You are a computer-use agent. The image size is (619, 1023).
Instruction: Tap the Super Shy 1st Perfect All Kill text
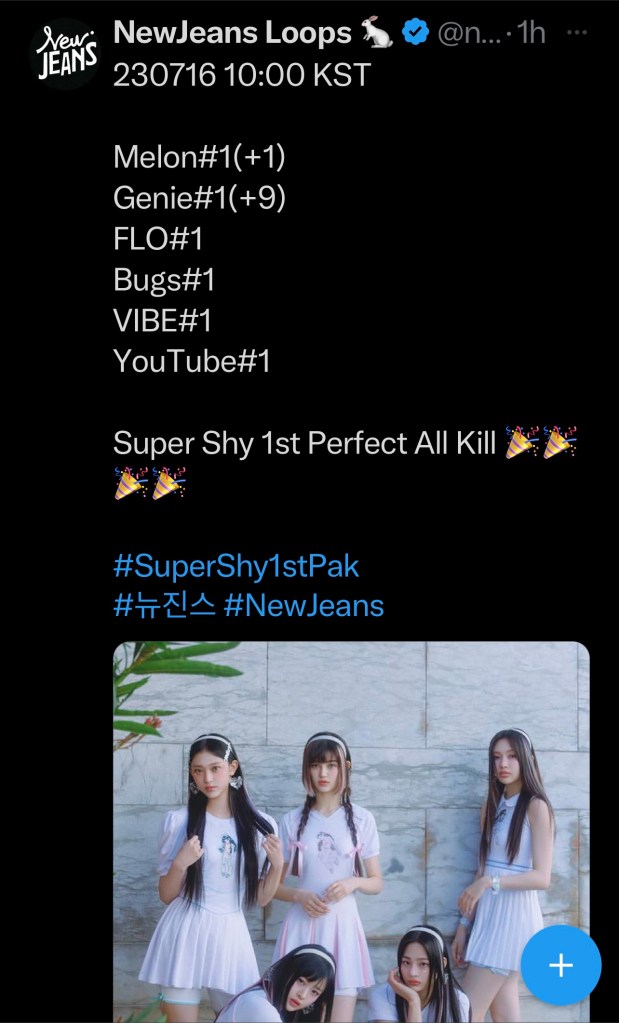pos(305,444)
